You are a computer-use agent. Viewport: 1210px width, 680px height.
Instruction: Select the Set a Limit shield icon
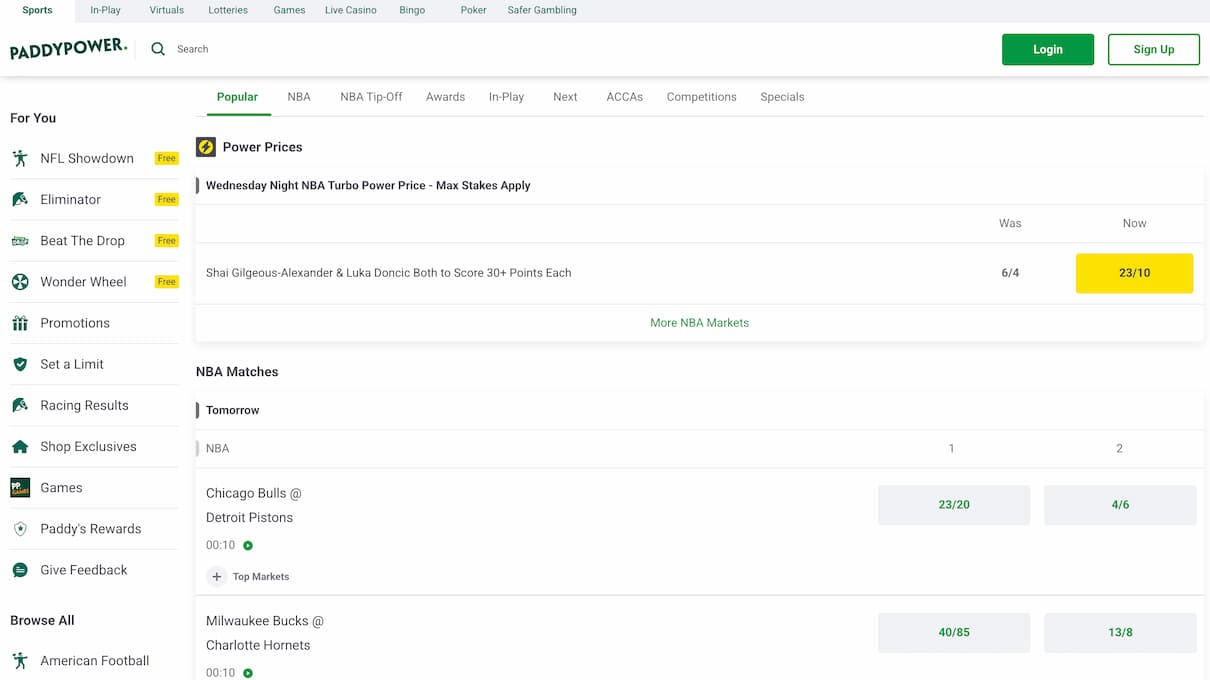(20, 364)
